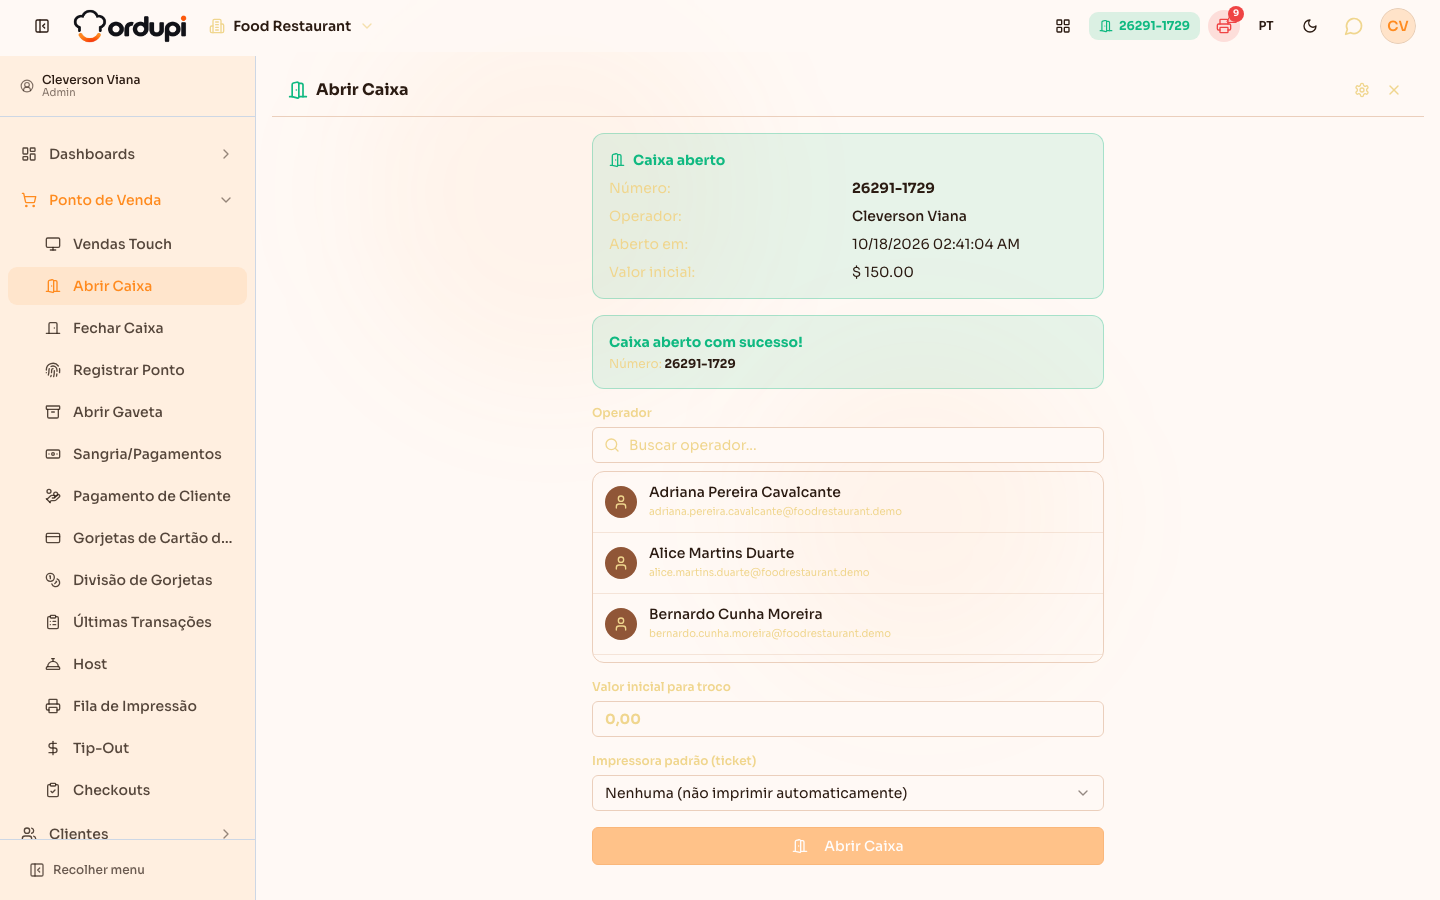Open the Food Restaurant selector dropdown
Image resolution: width=1440 pixels, height=900 pixels.
click(291, 26)
